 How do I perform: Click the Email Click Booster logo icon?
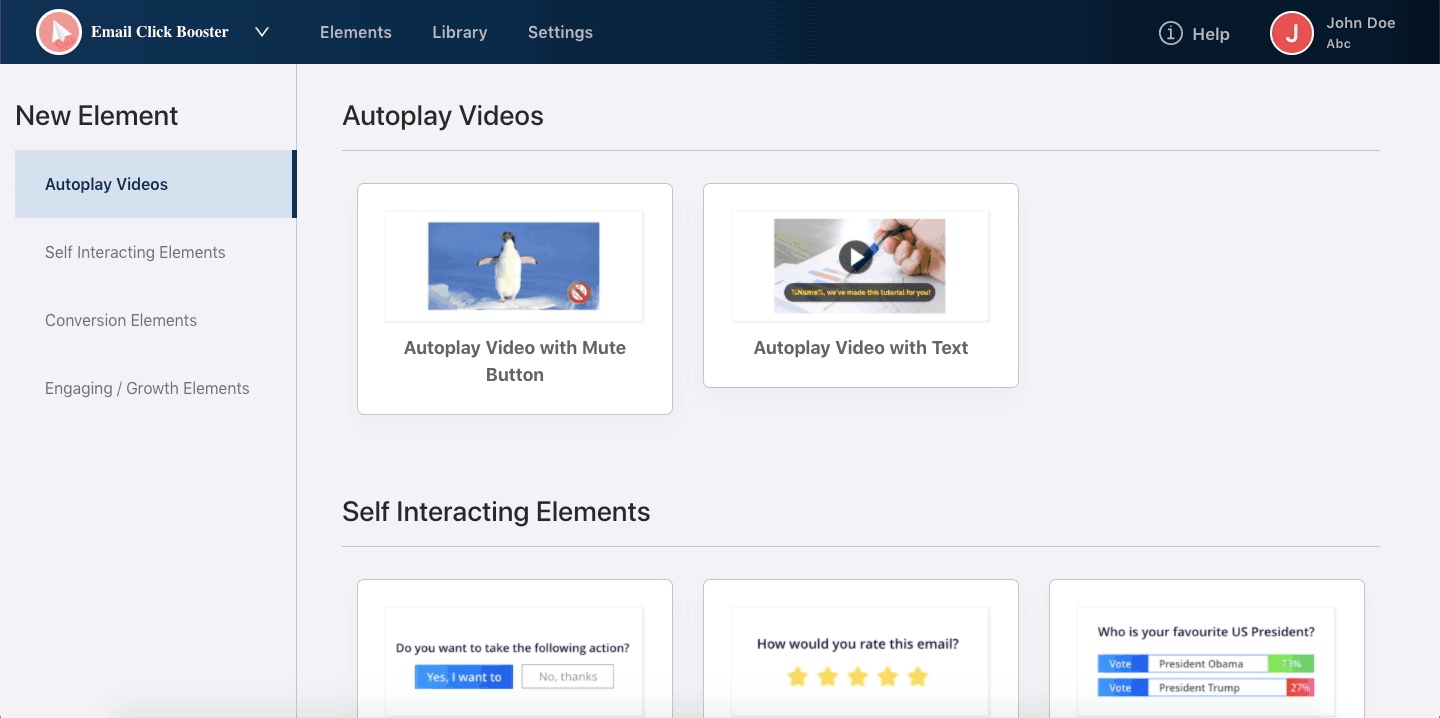58,32
